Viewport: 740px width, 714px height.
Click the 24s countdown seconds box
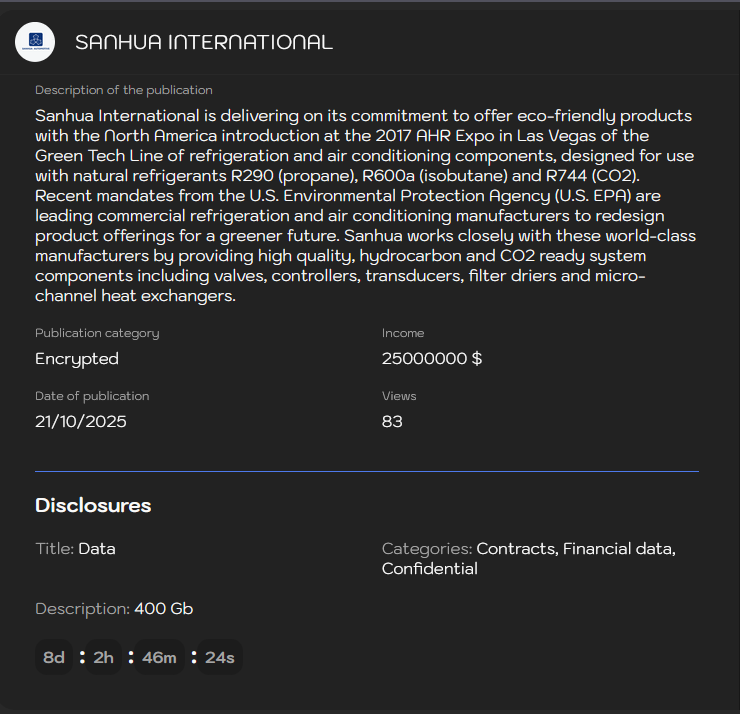[219, 657]
